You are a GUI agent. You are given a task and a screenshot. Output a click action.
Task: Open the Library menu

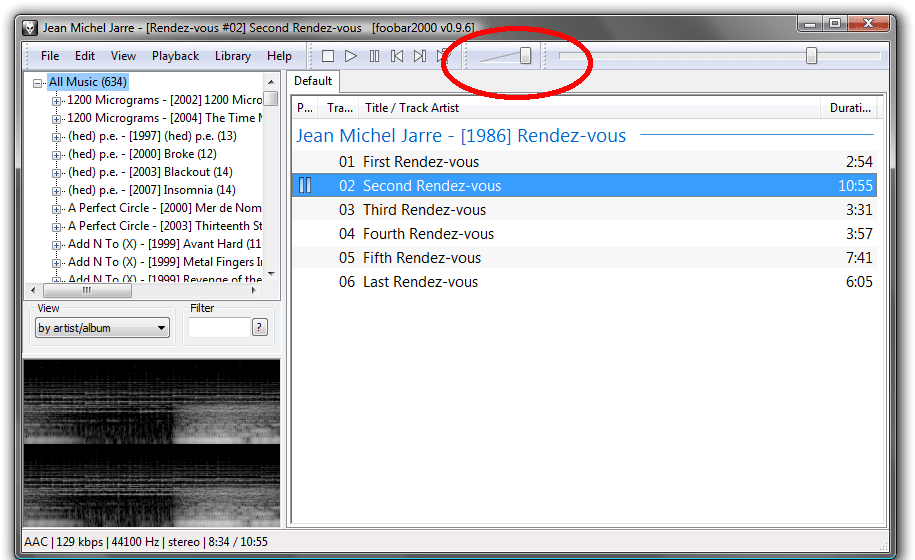pyautogui.click(x=232, y=56)
